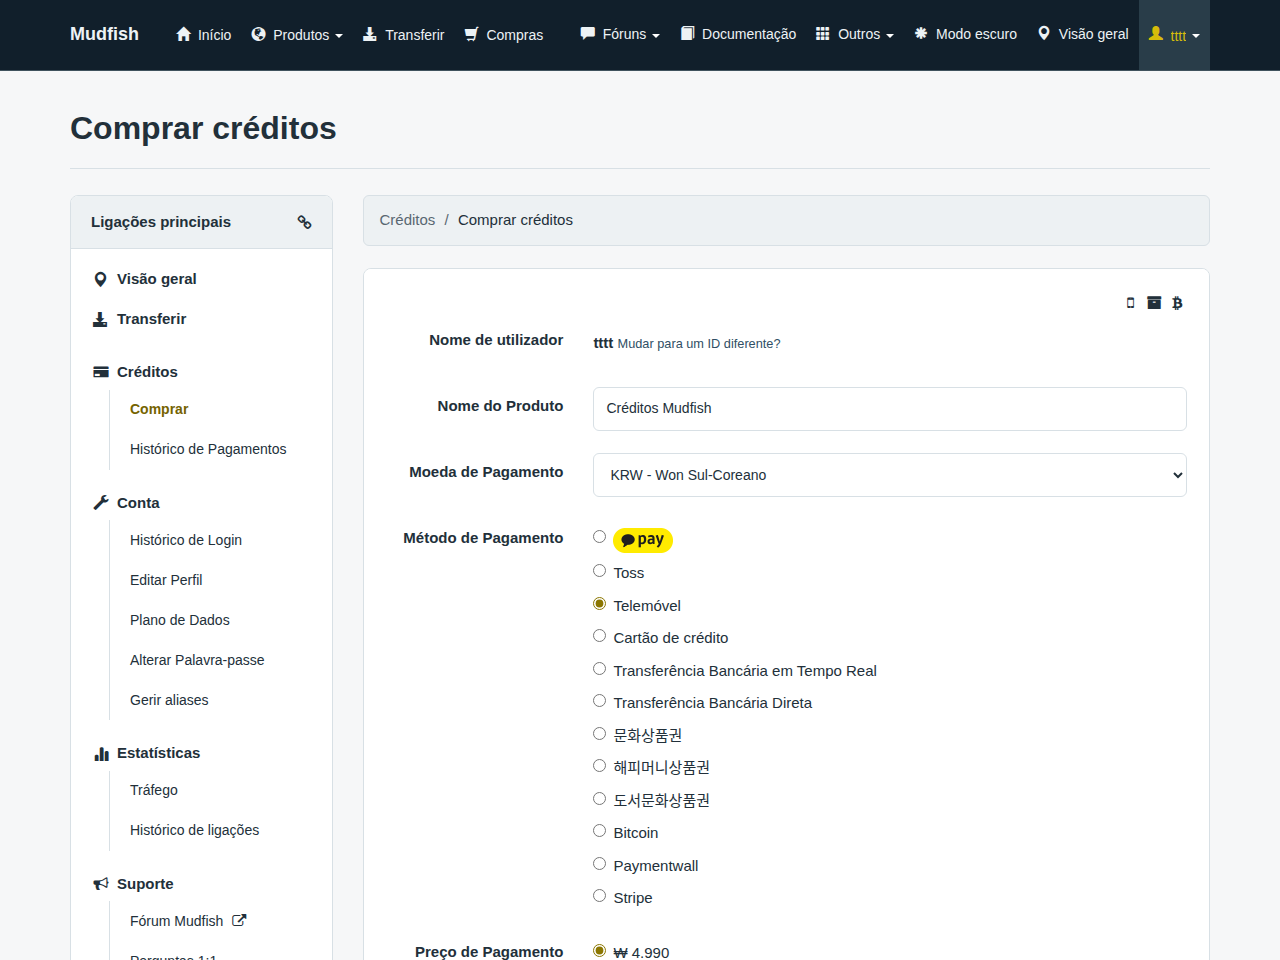Image resolution: width=1280 pixels, height=960 pixels.
Task: Click the book icon beside Documentação
Action: pos(688,34)
